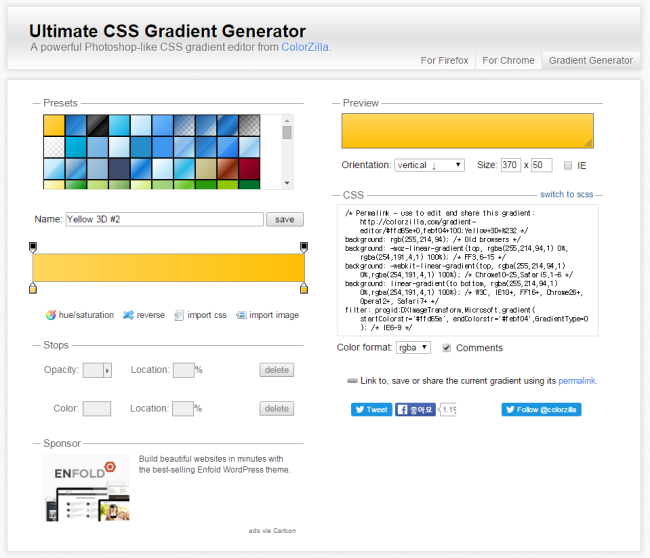
Task: Click the chain link icon beside permalink text
Action: 352,381
